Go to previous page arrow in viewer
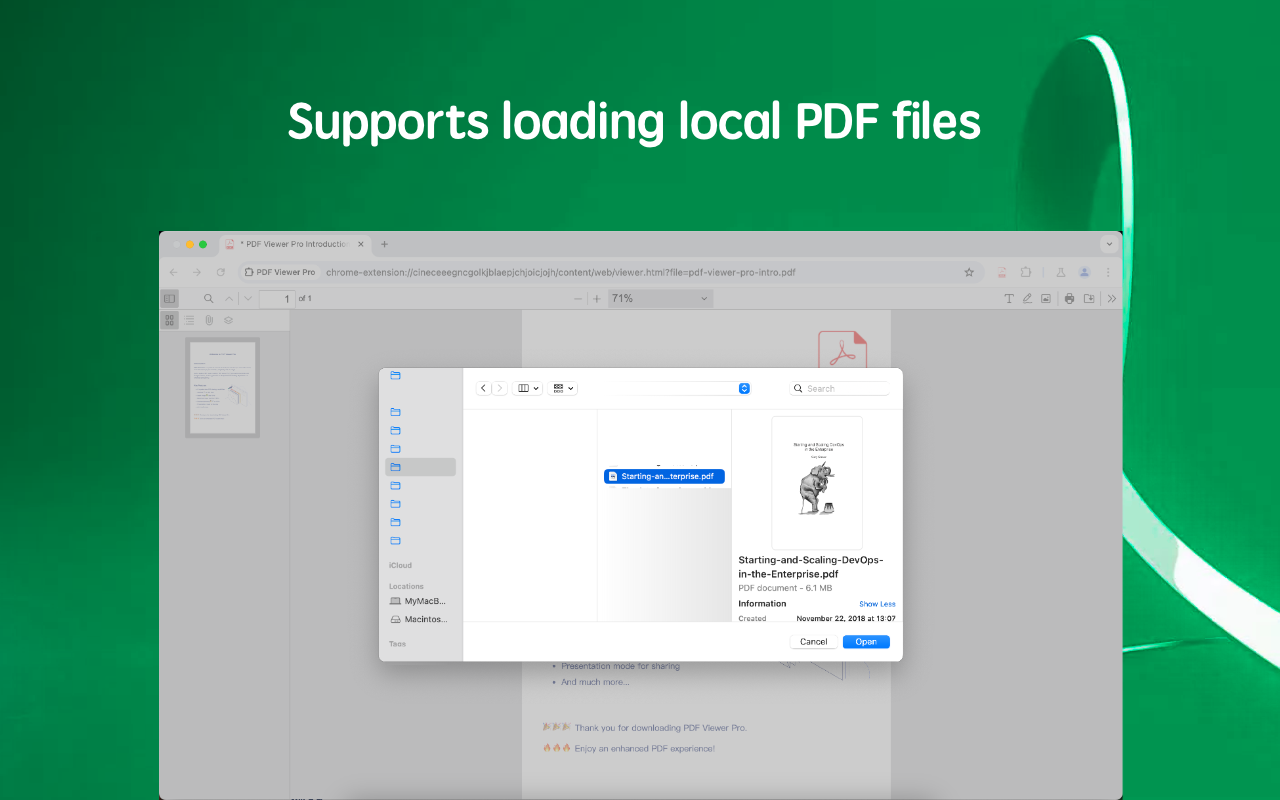This screenshot has width=1280, height=800. click(x=229, y=298)
